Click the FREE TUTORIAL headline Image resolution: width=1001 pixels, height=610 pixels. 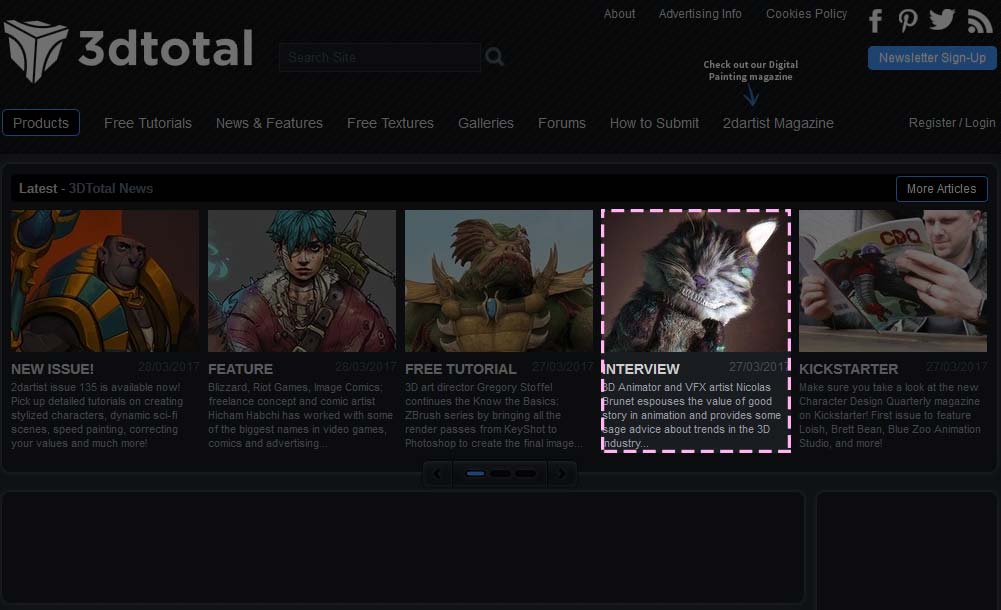tap(460, 369)
